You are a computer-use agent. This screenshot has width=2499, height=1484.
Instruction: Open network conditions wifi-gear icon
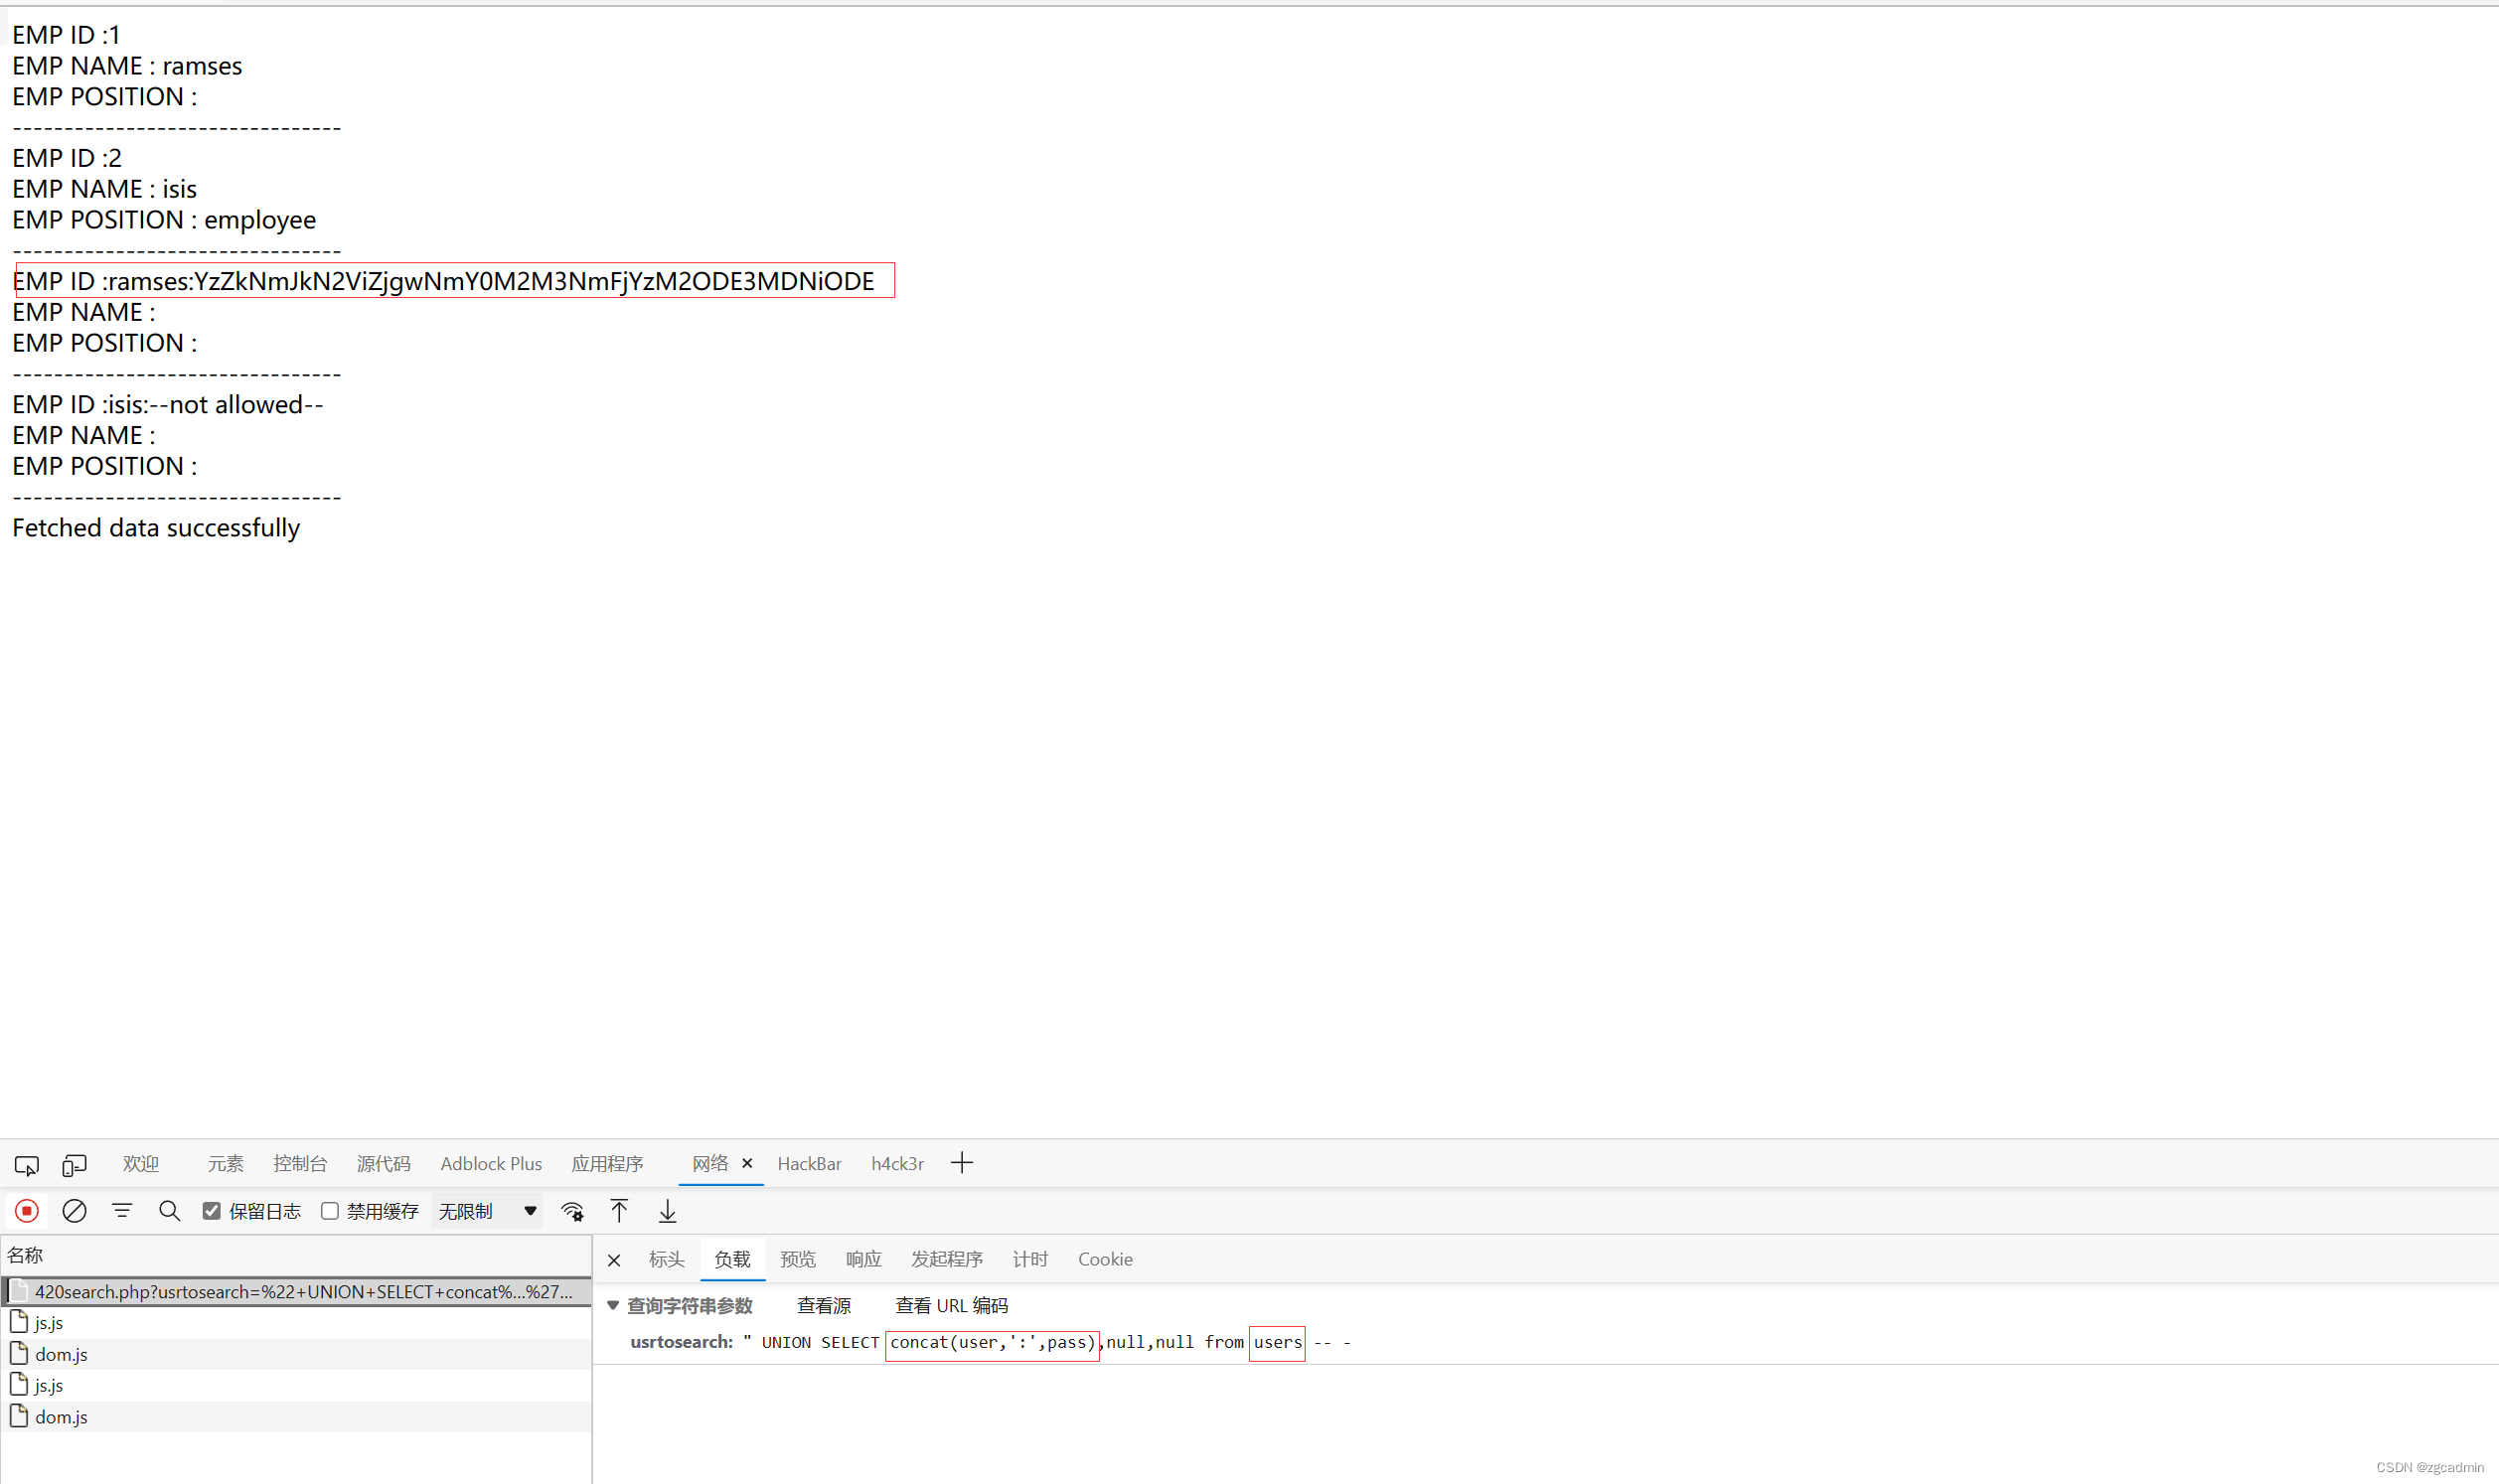pyautogui.click(x=572, y=1211)
